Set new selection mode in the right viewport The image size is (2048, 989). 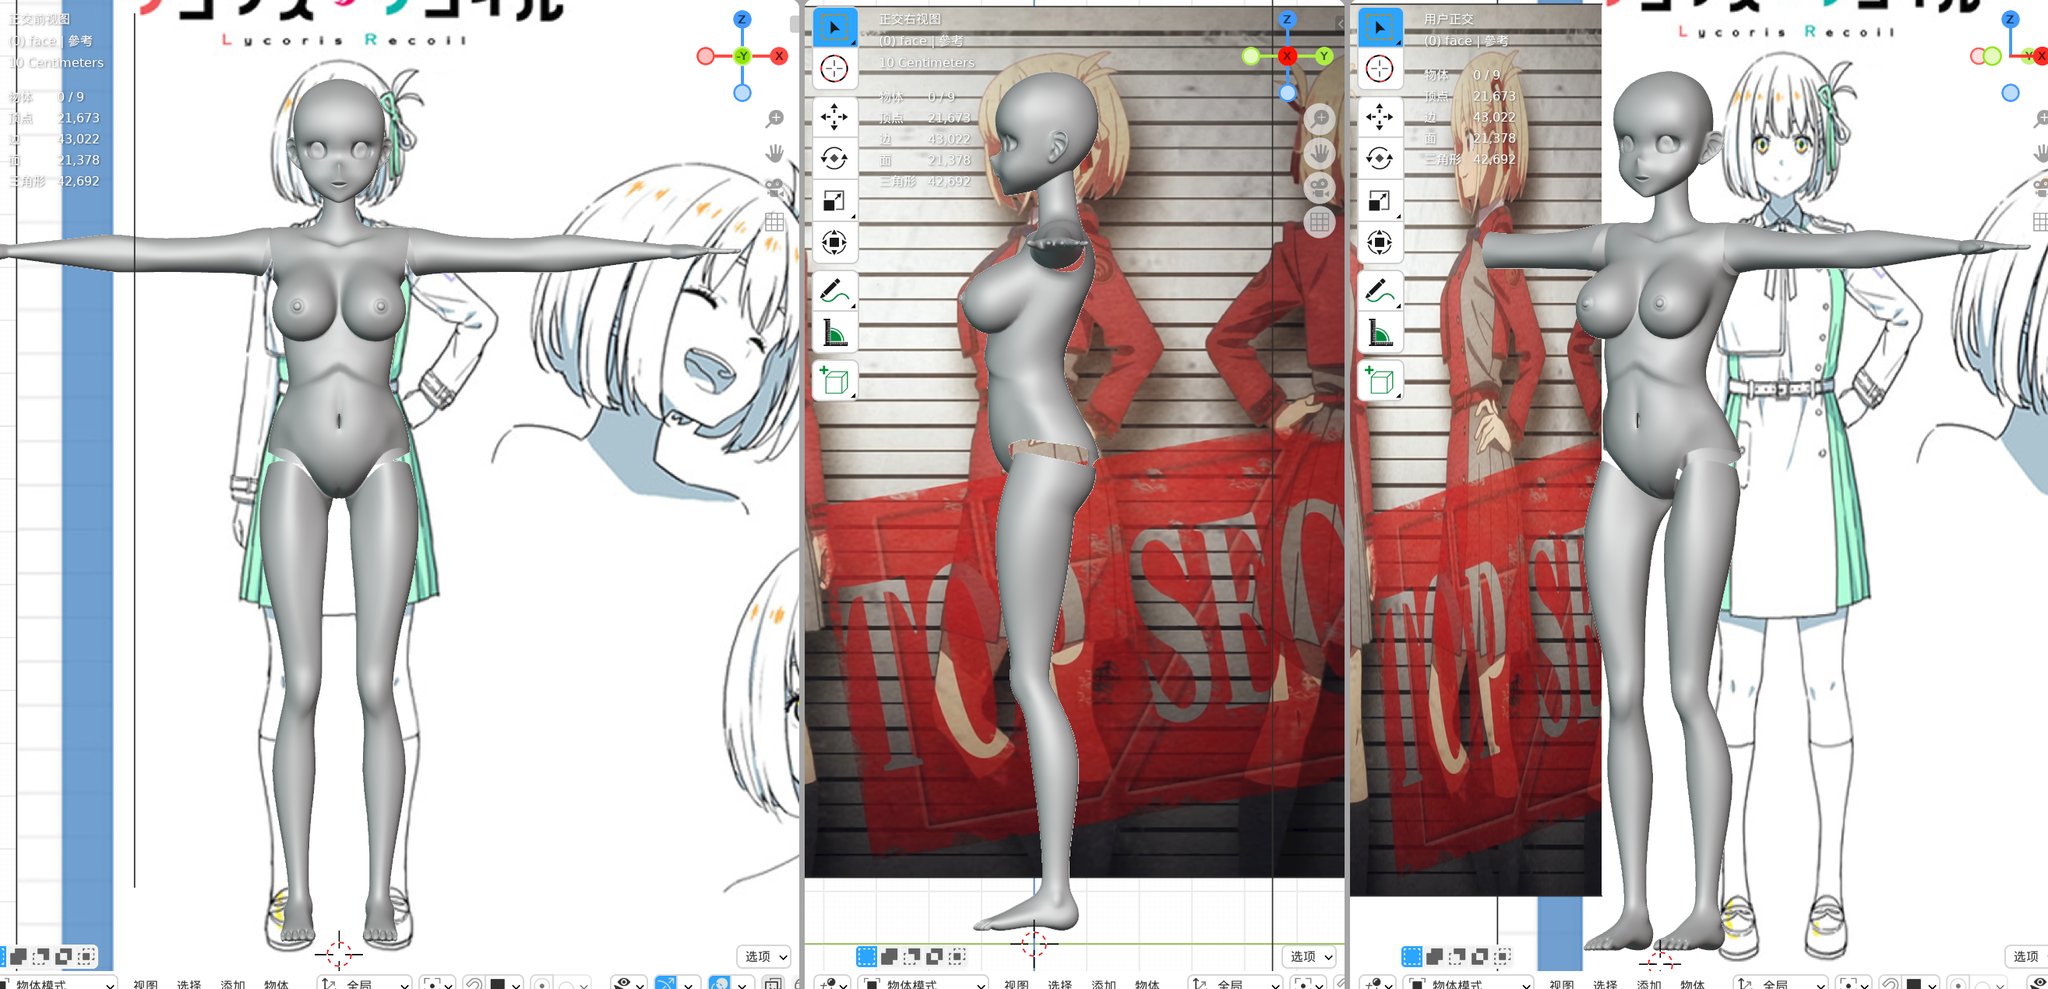(x=1412, y=956)
